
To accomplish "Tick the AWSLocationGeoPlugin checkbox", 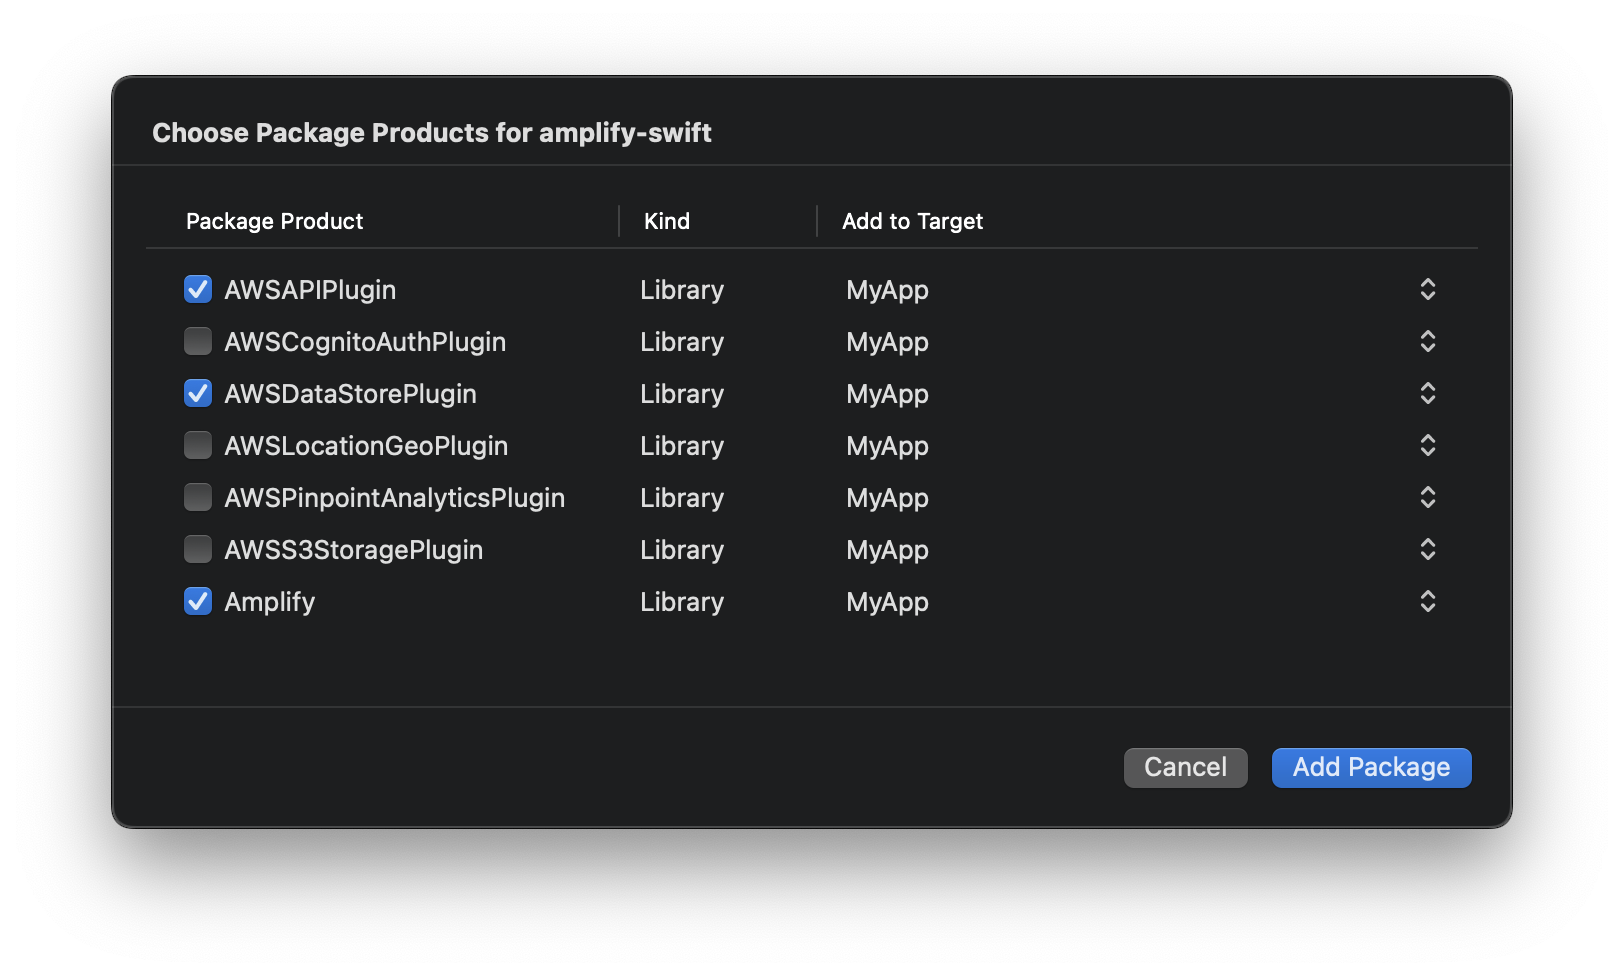I will point(198,445).
